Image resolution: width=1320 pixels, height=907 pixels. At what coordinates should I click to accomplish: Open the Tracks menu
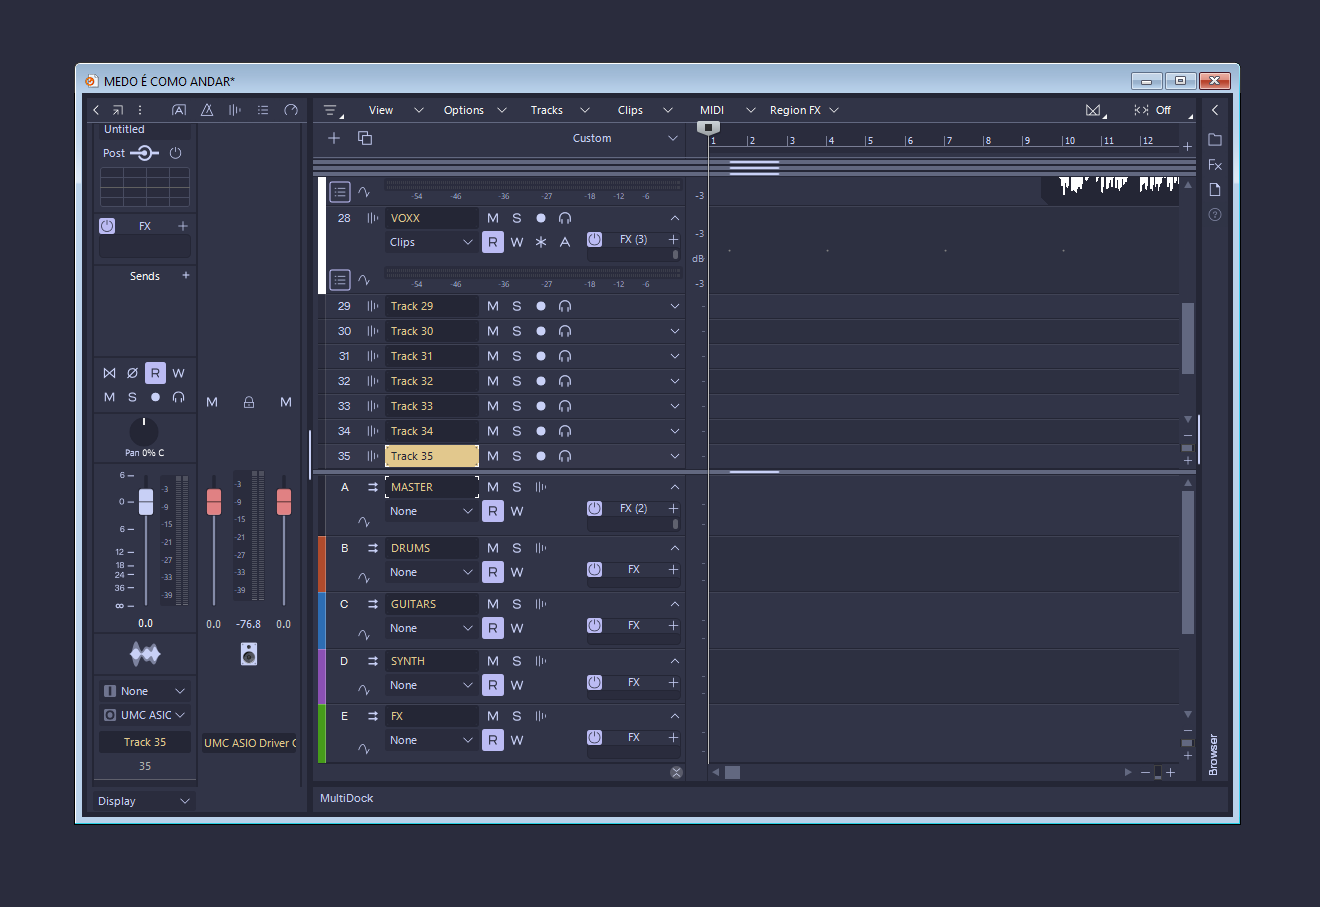coord(547,110)
